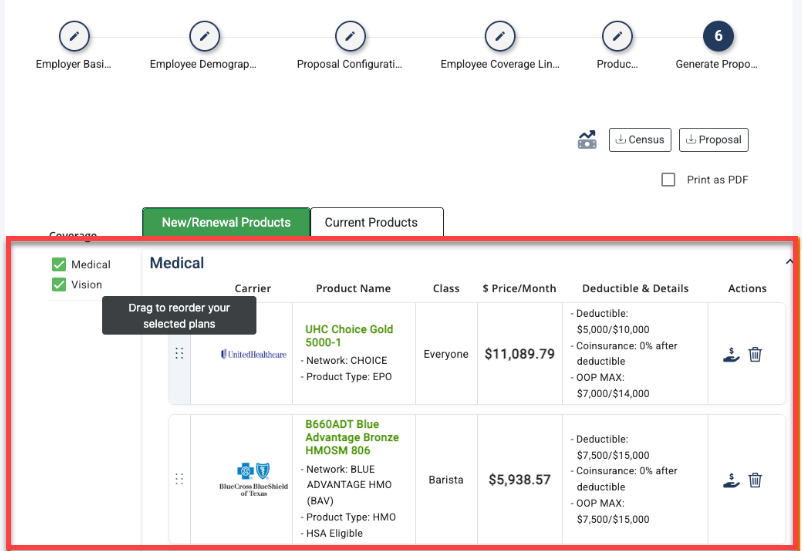Click the Employee Coverage Lin... step label
Image resolution: width=802 pixels, height=551 pixels.
(500, 64)
